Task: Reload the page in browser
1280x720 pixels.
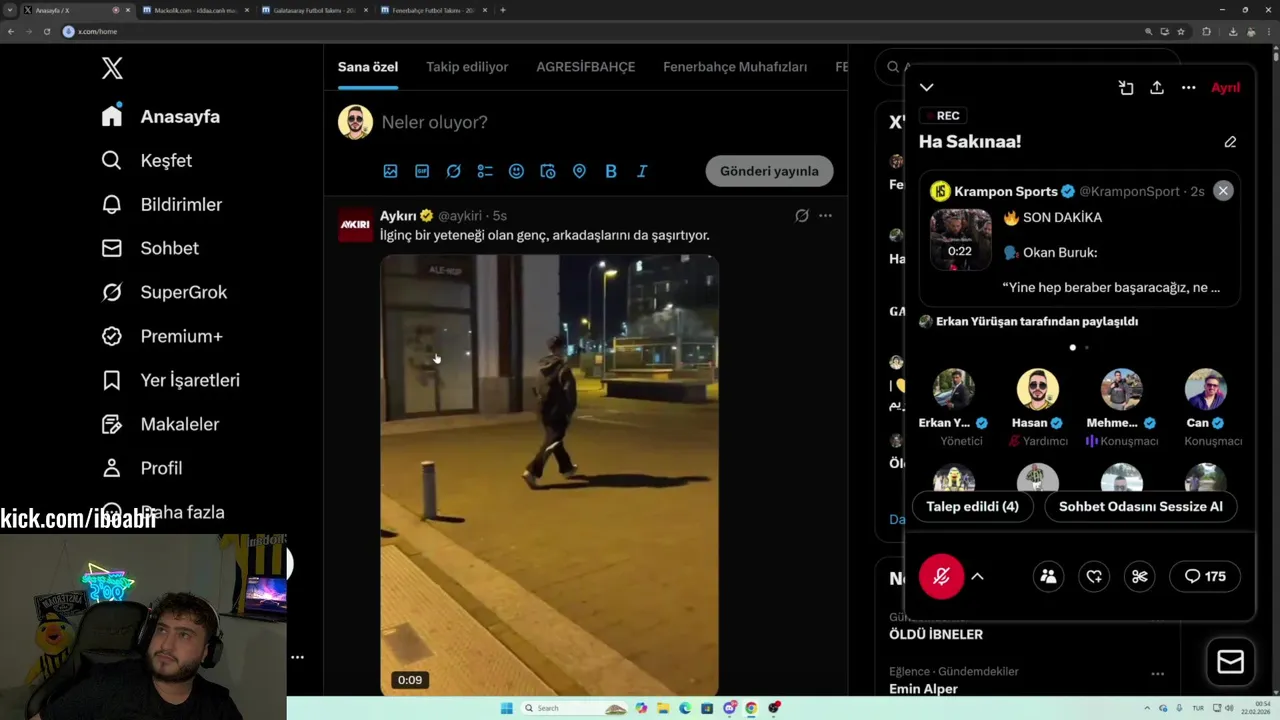Action: point(47,31)
